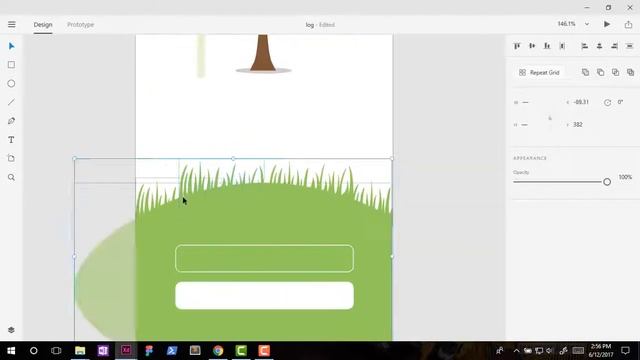This screenshot has height=360, width=640.
Task: Adjust the Opacity slider handle
Action: point(607,182)
